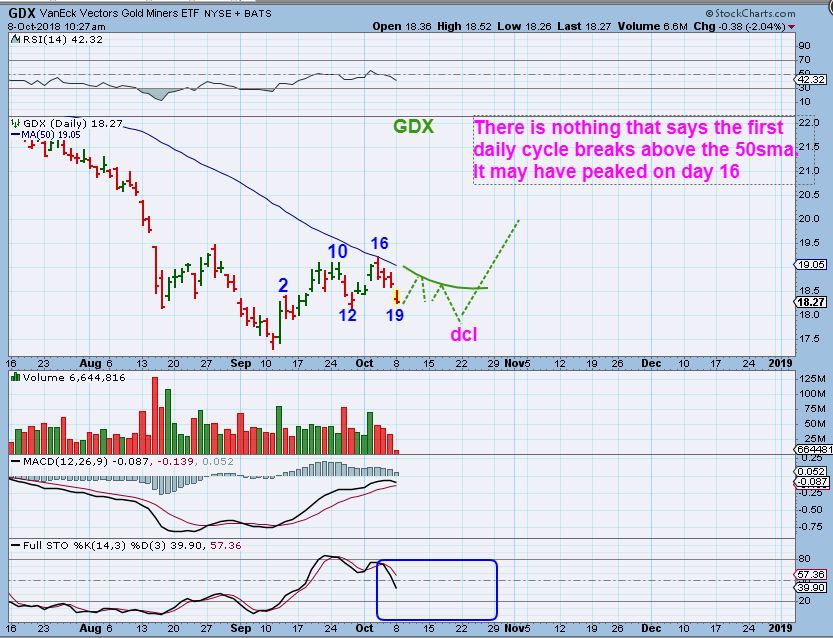Click the green GDX label on price chart
Screen dimensions: 833x638
pyautogui.click(x=413, y=126)
